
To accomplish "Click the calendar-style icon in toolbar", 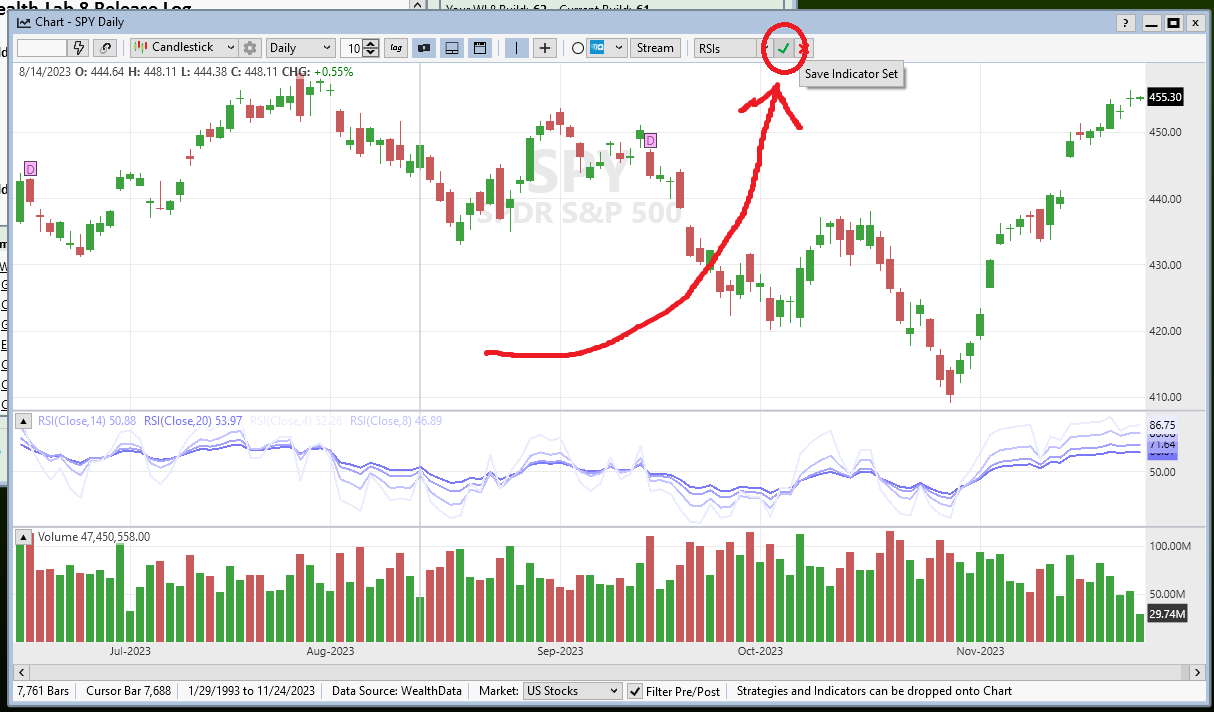I will click(x=479, y=47).
